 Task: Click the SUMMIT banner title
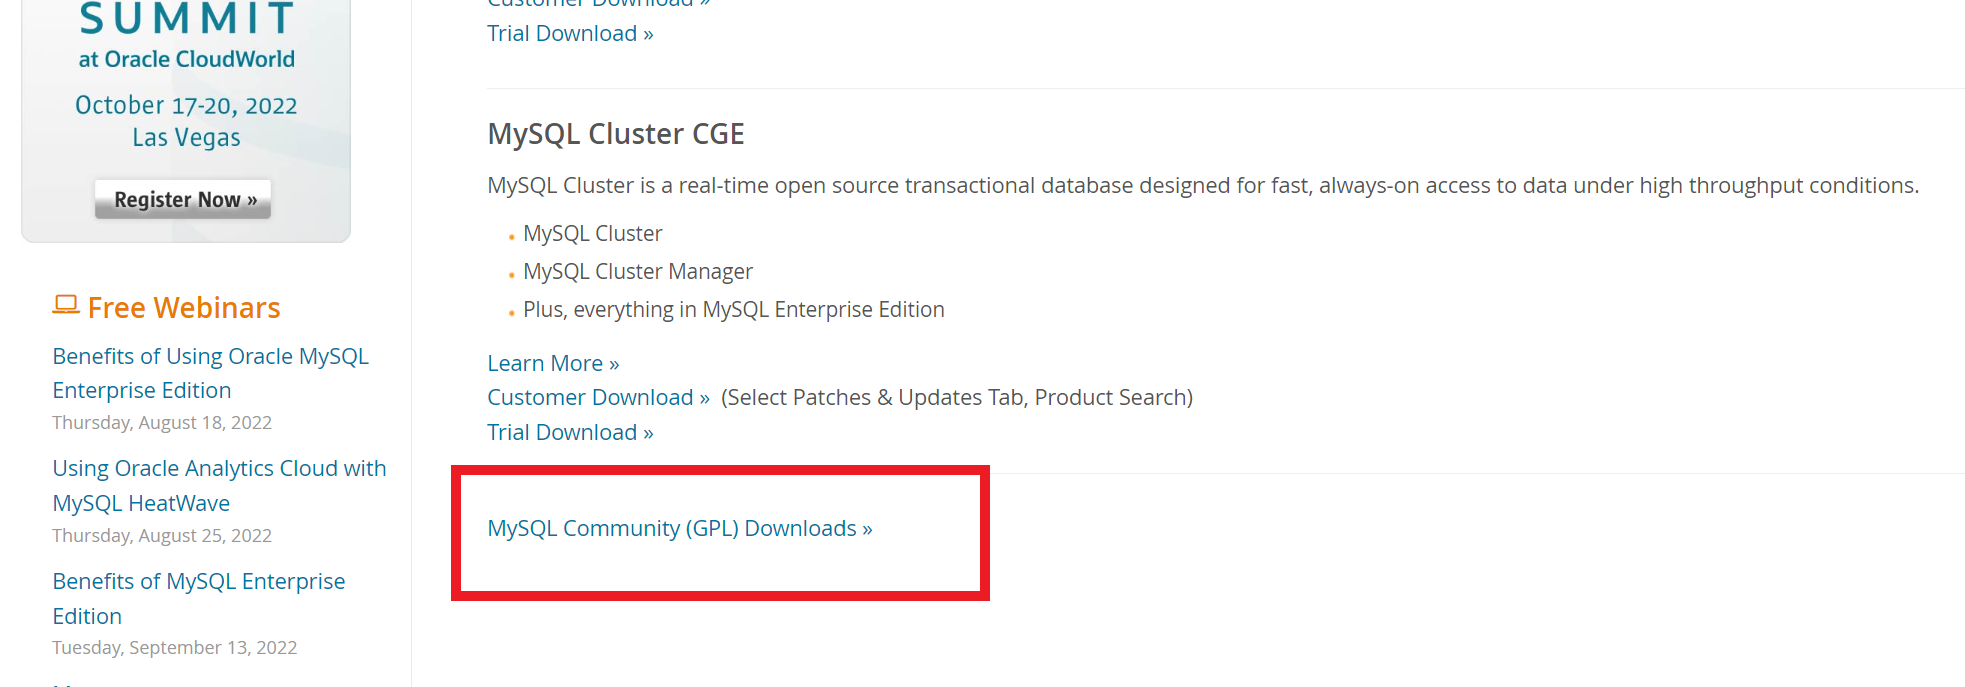187,19
